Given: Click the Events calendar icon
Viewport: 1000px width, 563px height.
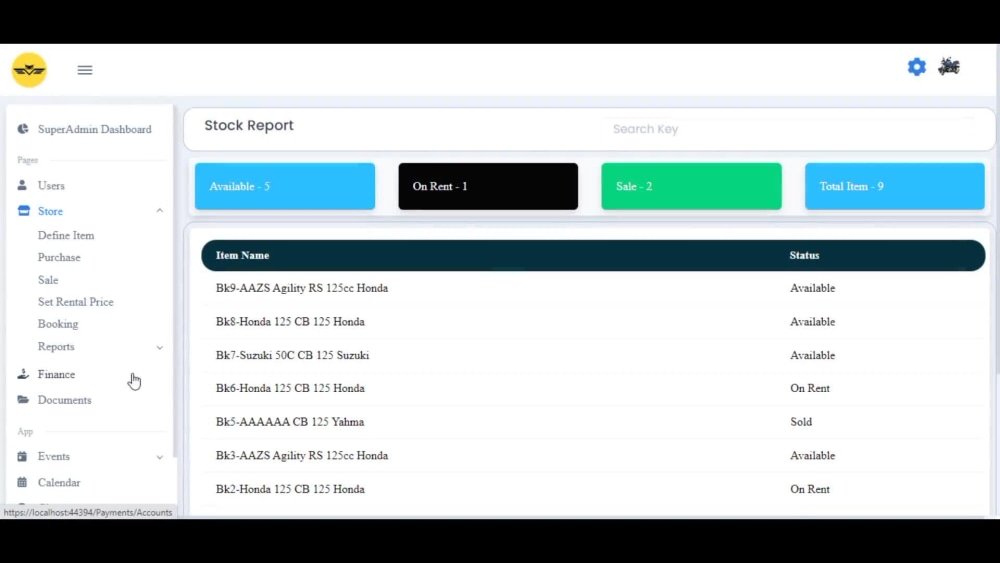Looking at the screenshot, I should [22, 456].
